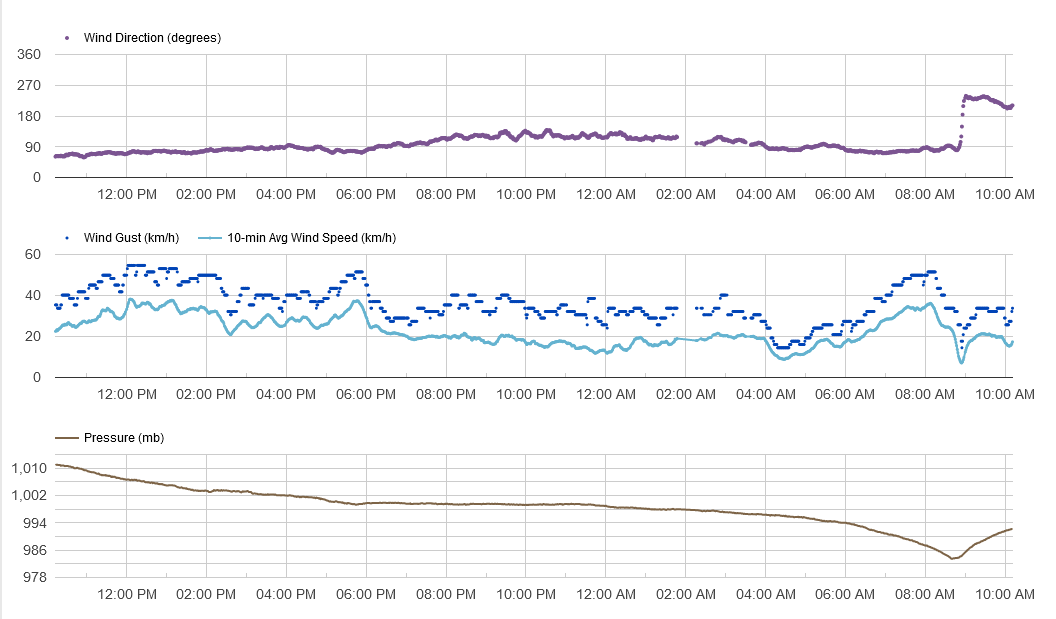Click the 10-min Avg Wind Speed legend line
Image resolution: width=1056 pixels, height=619 pixels.
tap(210, 238)
